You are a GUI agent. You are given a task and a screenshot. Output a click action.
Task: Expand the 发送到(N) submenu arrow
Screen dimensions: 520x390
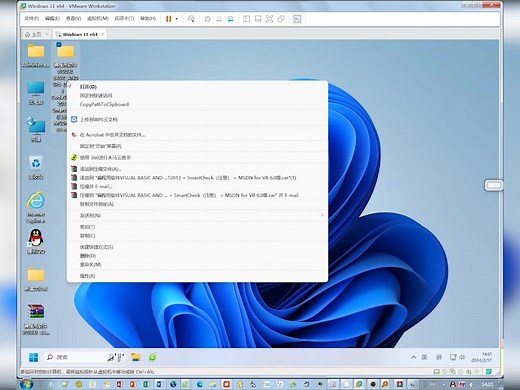coord(322,215)
